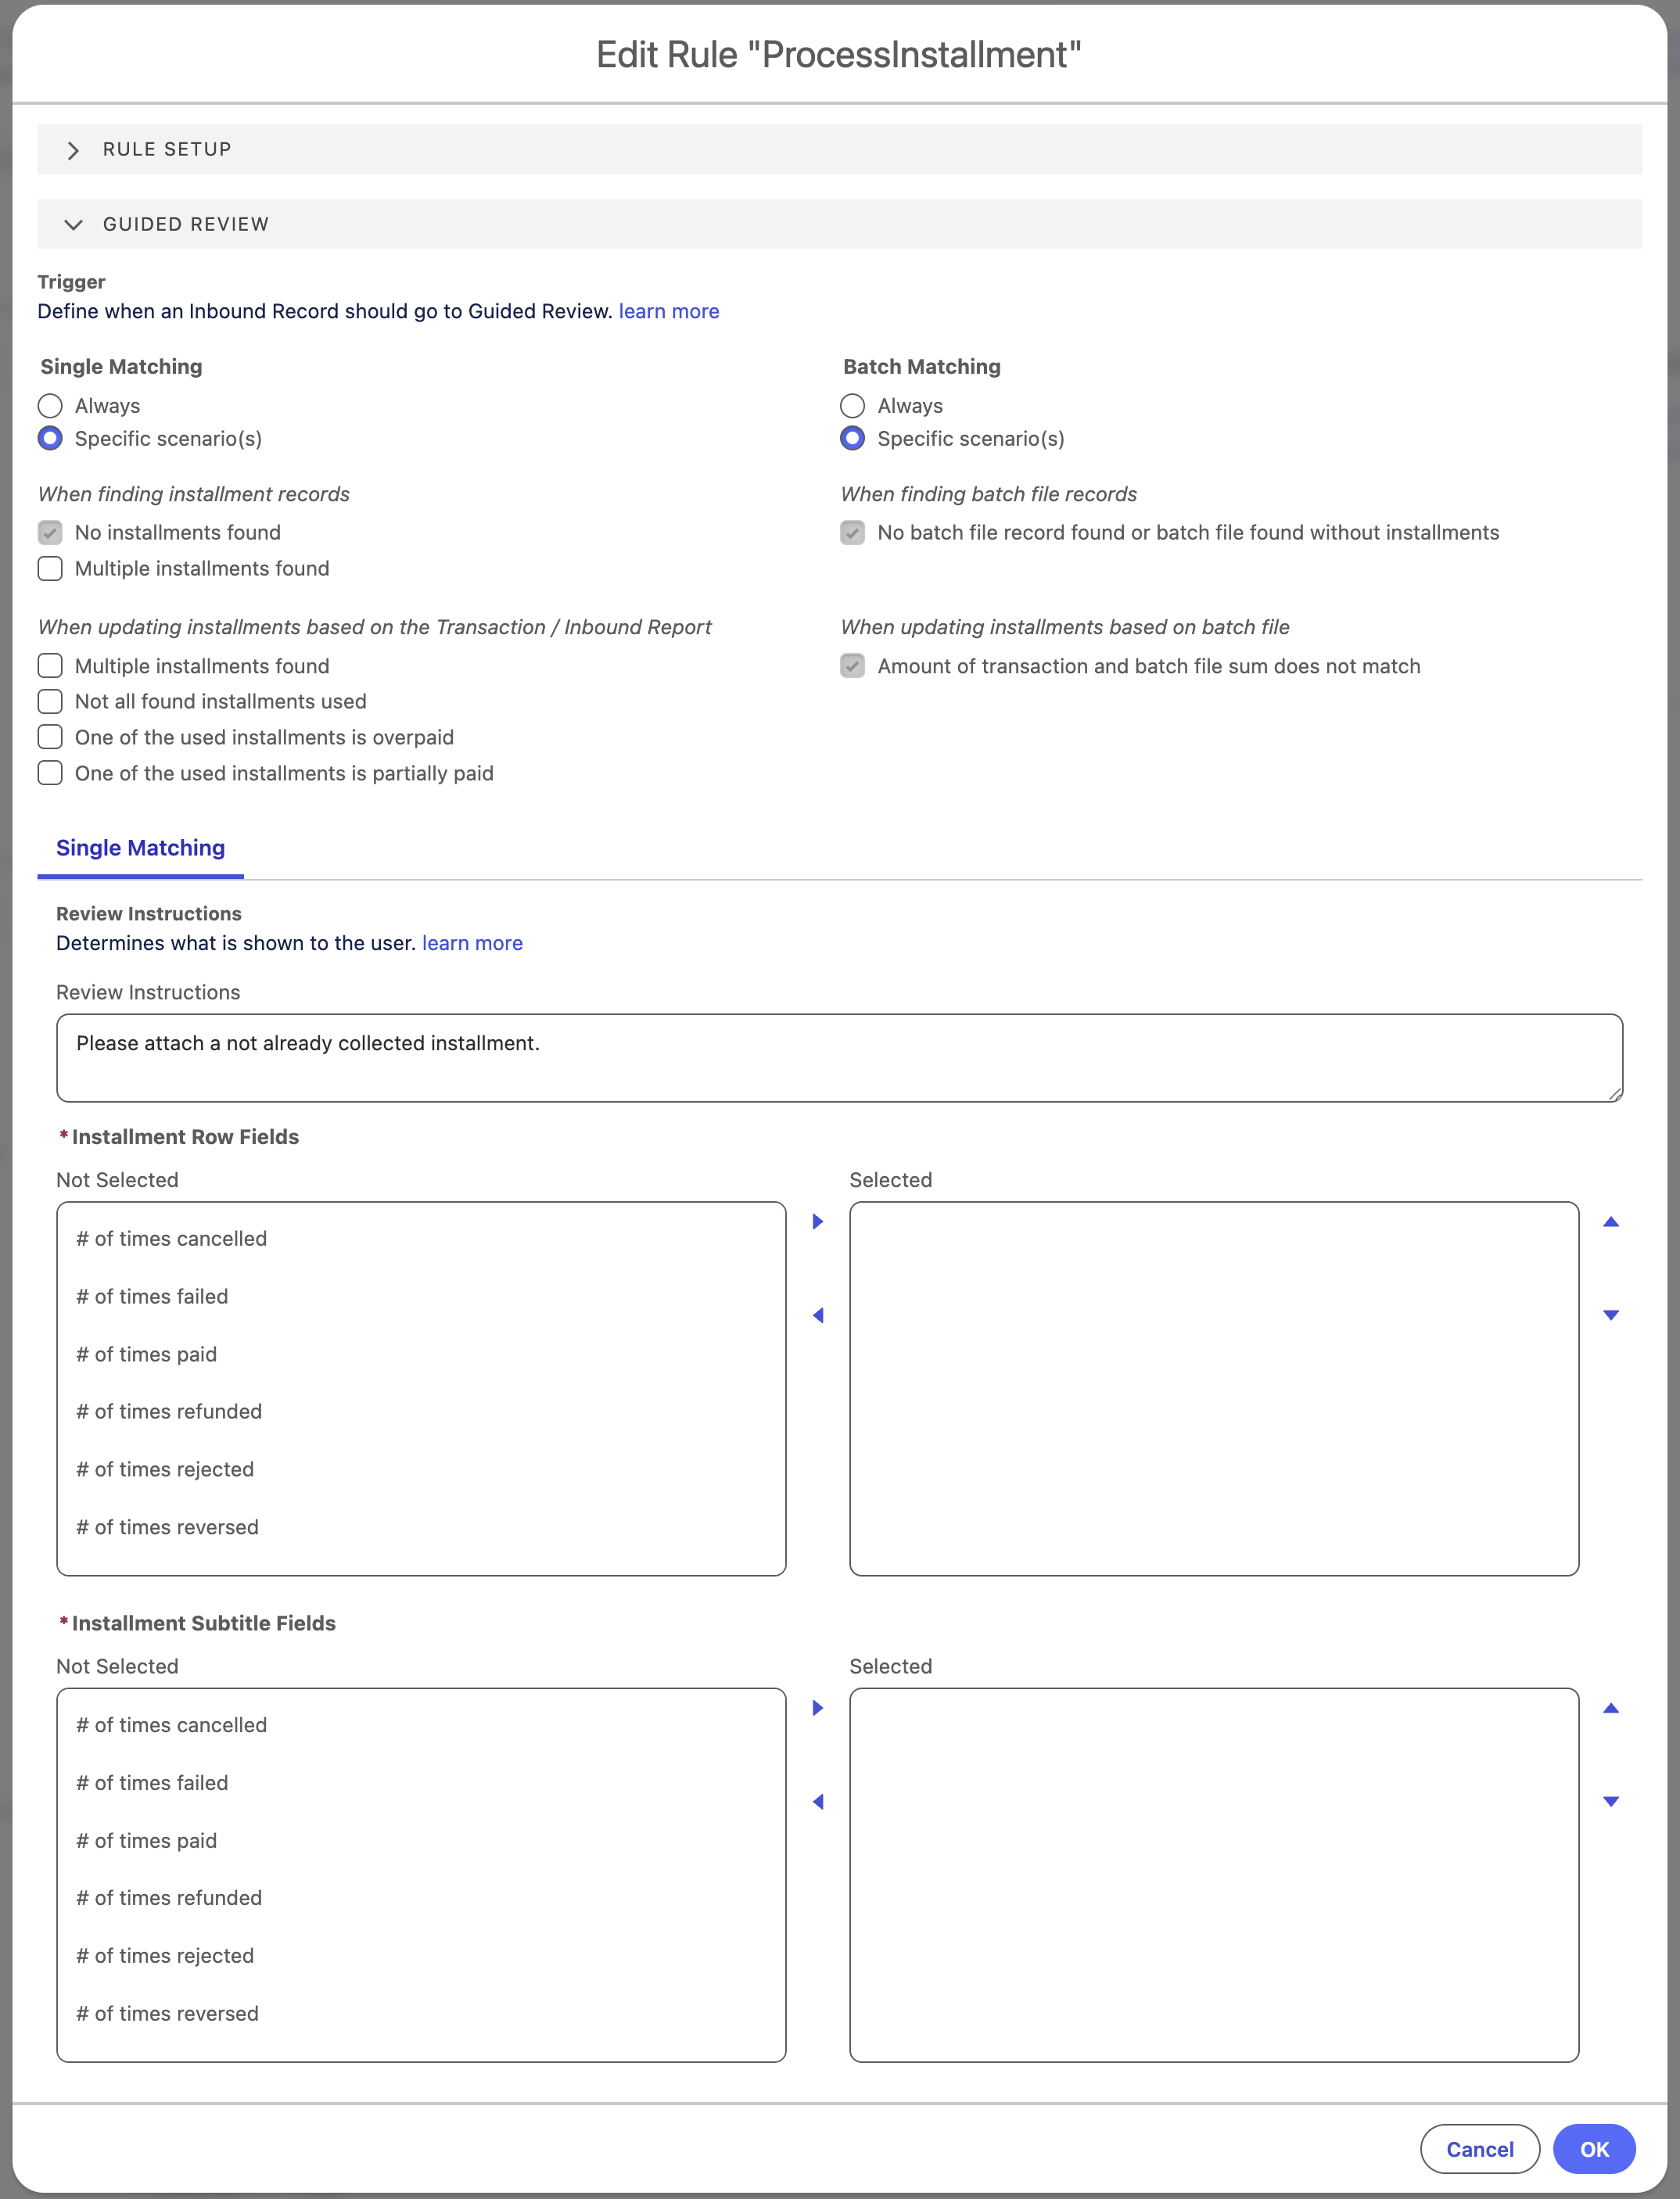The height and width of the screenshot is (2199, 1680).
Task: Click the left arrow to remove Installment Subtitle Field
Action: (x=818, y=1801)
